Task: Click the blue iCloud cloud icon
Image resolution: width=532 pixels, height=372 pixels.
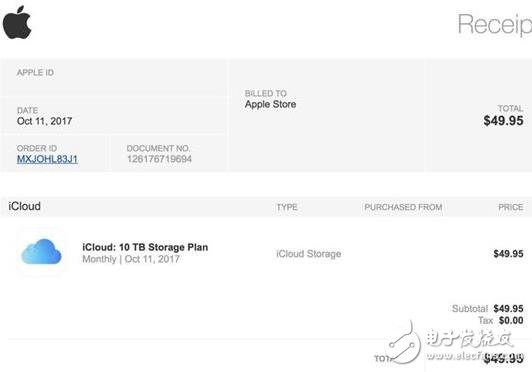Action: point(41,252)
